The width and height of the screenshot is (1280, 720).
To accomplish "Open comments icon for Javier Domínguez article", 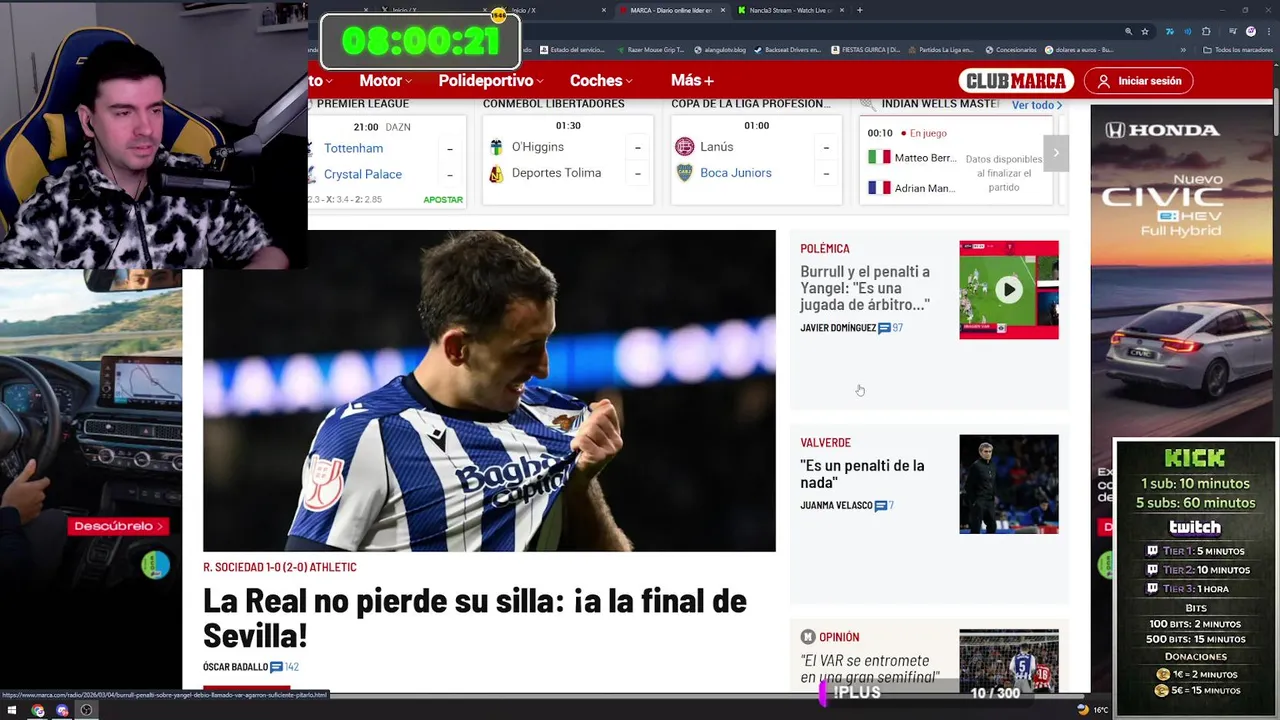I will 884,328.
